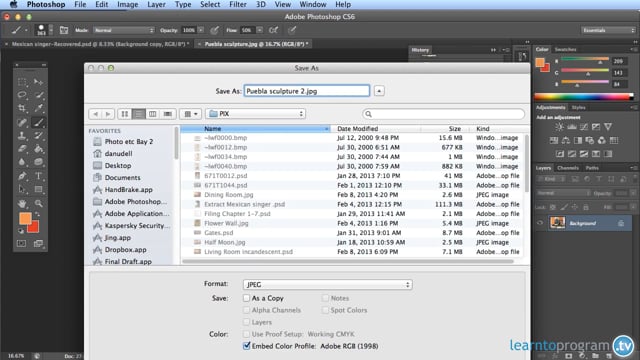
Task: Toggle the Alpha Channels checkbox
Action: click(x=246, y=310)
